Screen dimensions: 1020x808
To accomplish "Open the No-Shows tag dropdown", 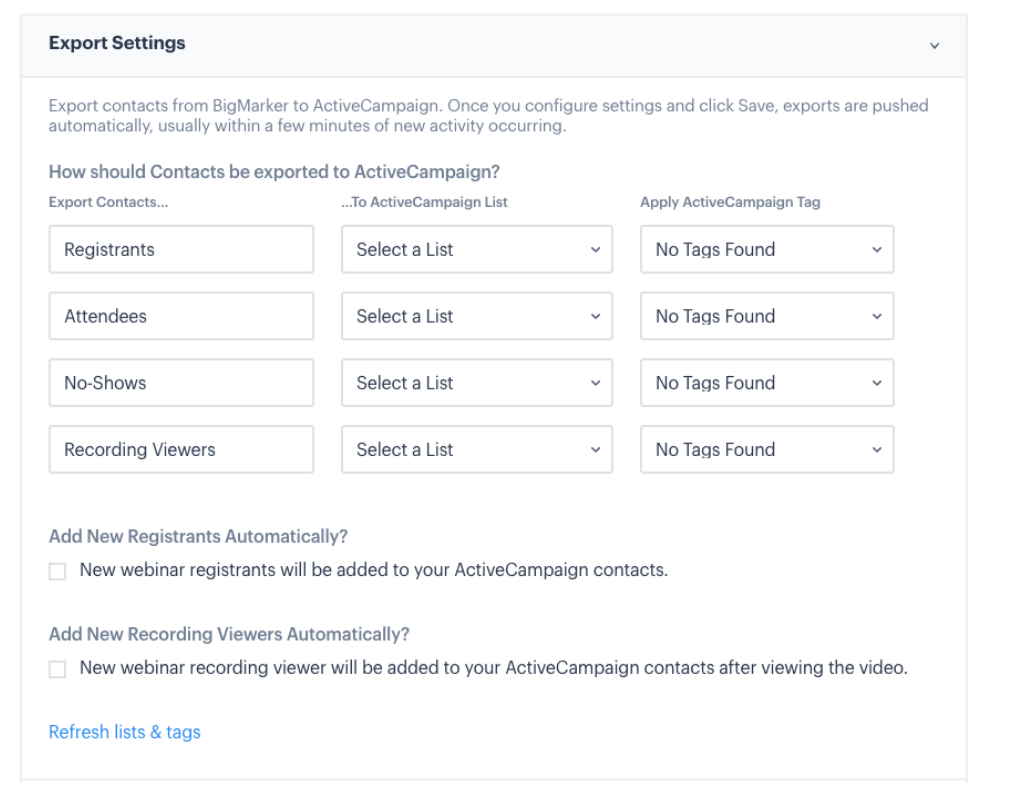I will click(767, 383).
